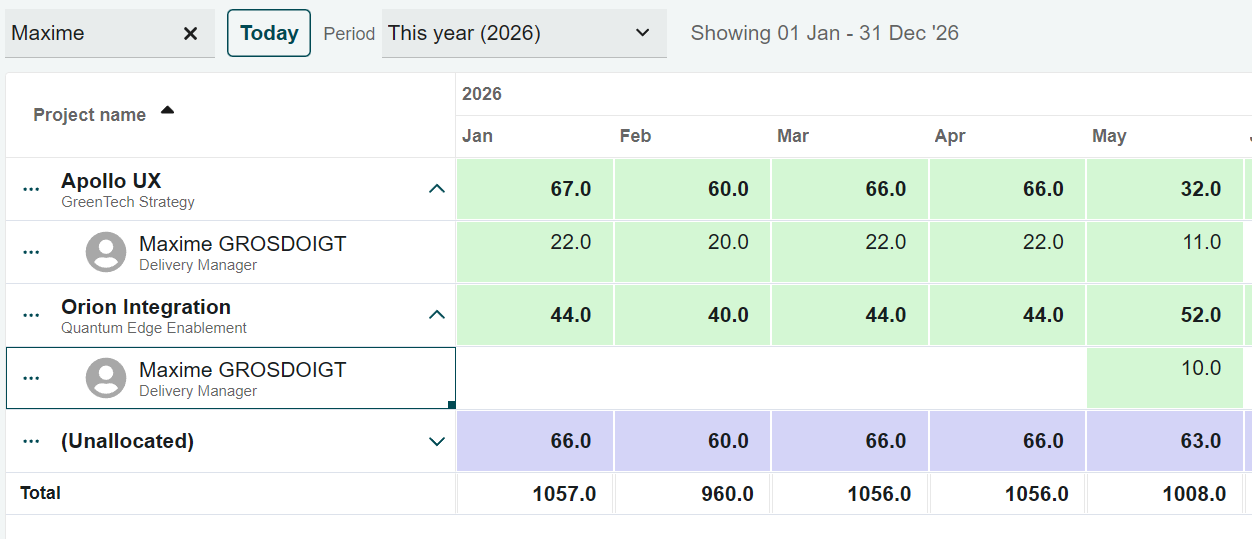The height and width of the screenshot is (539, 1252).
Task: Open options for Maxime under Orion Integration
Action: coord(31,378)
